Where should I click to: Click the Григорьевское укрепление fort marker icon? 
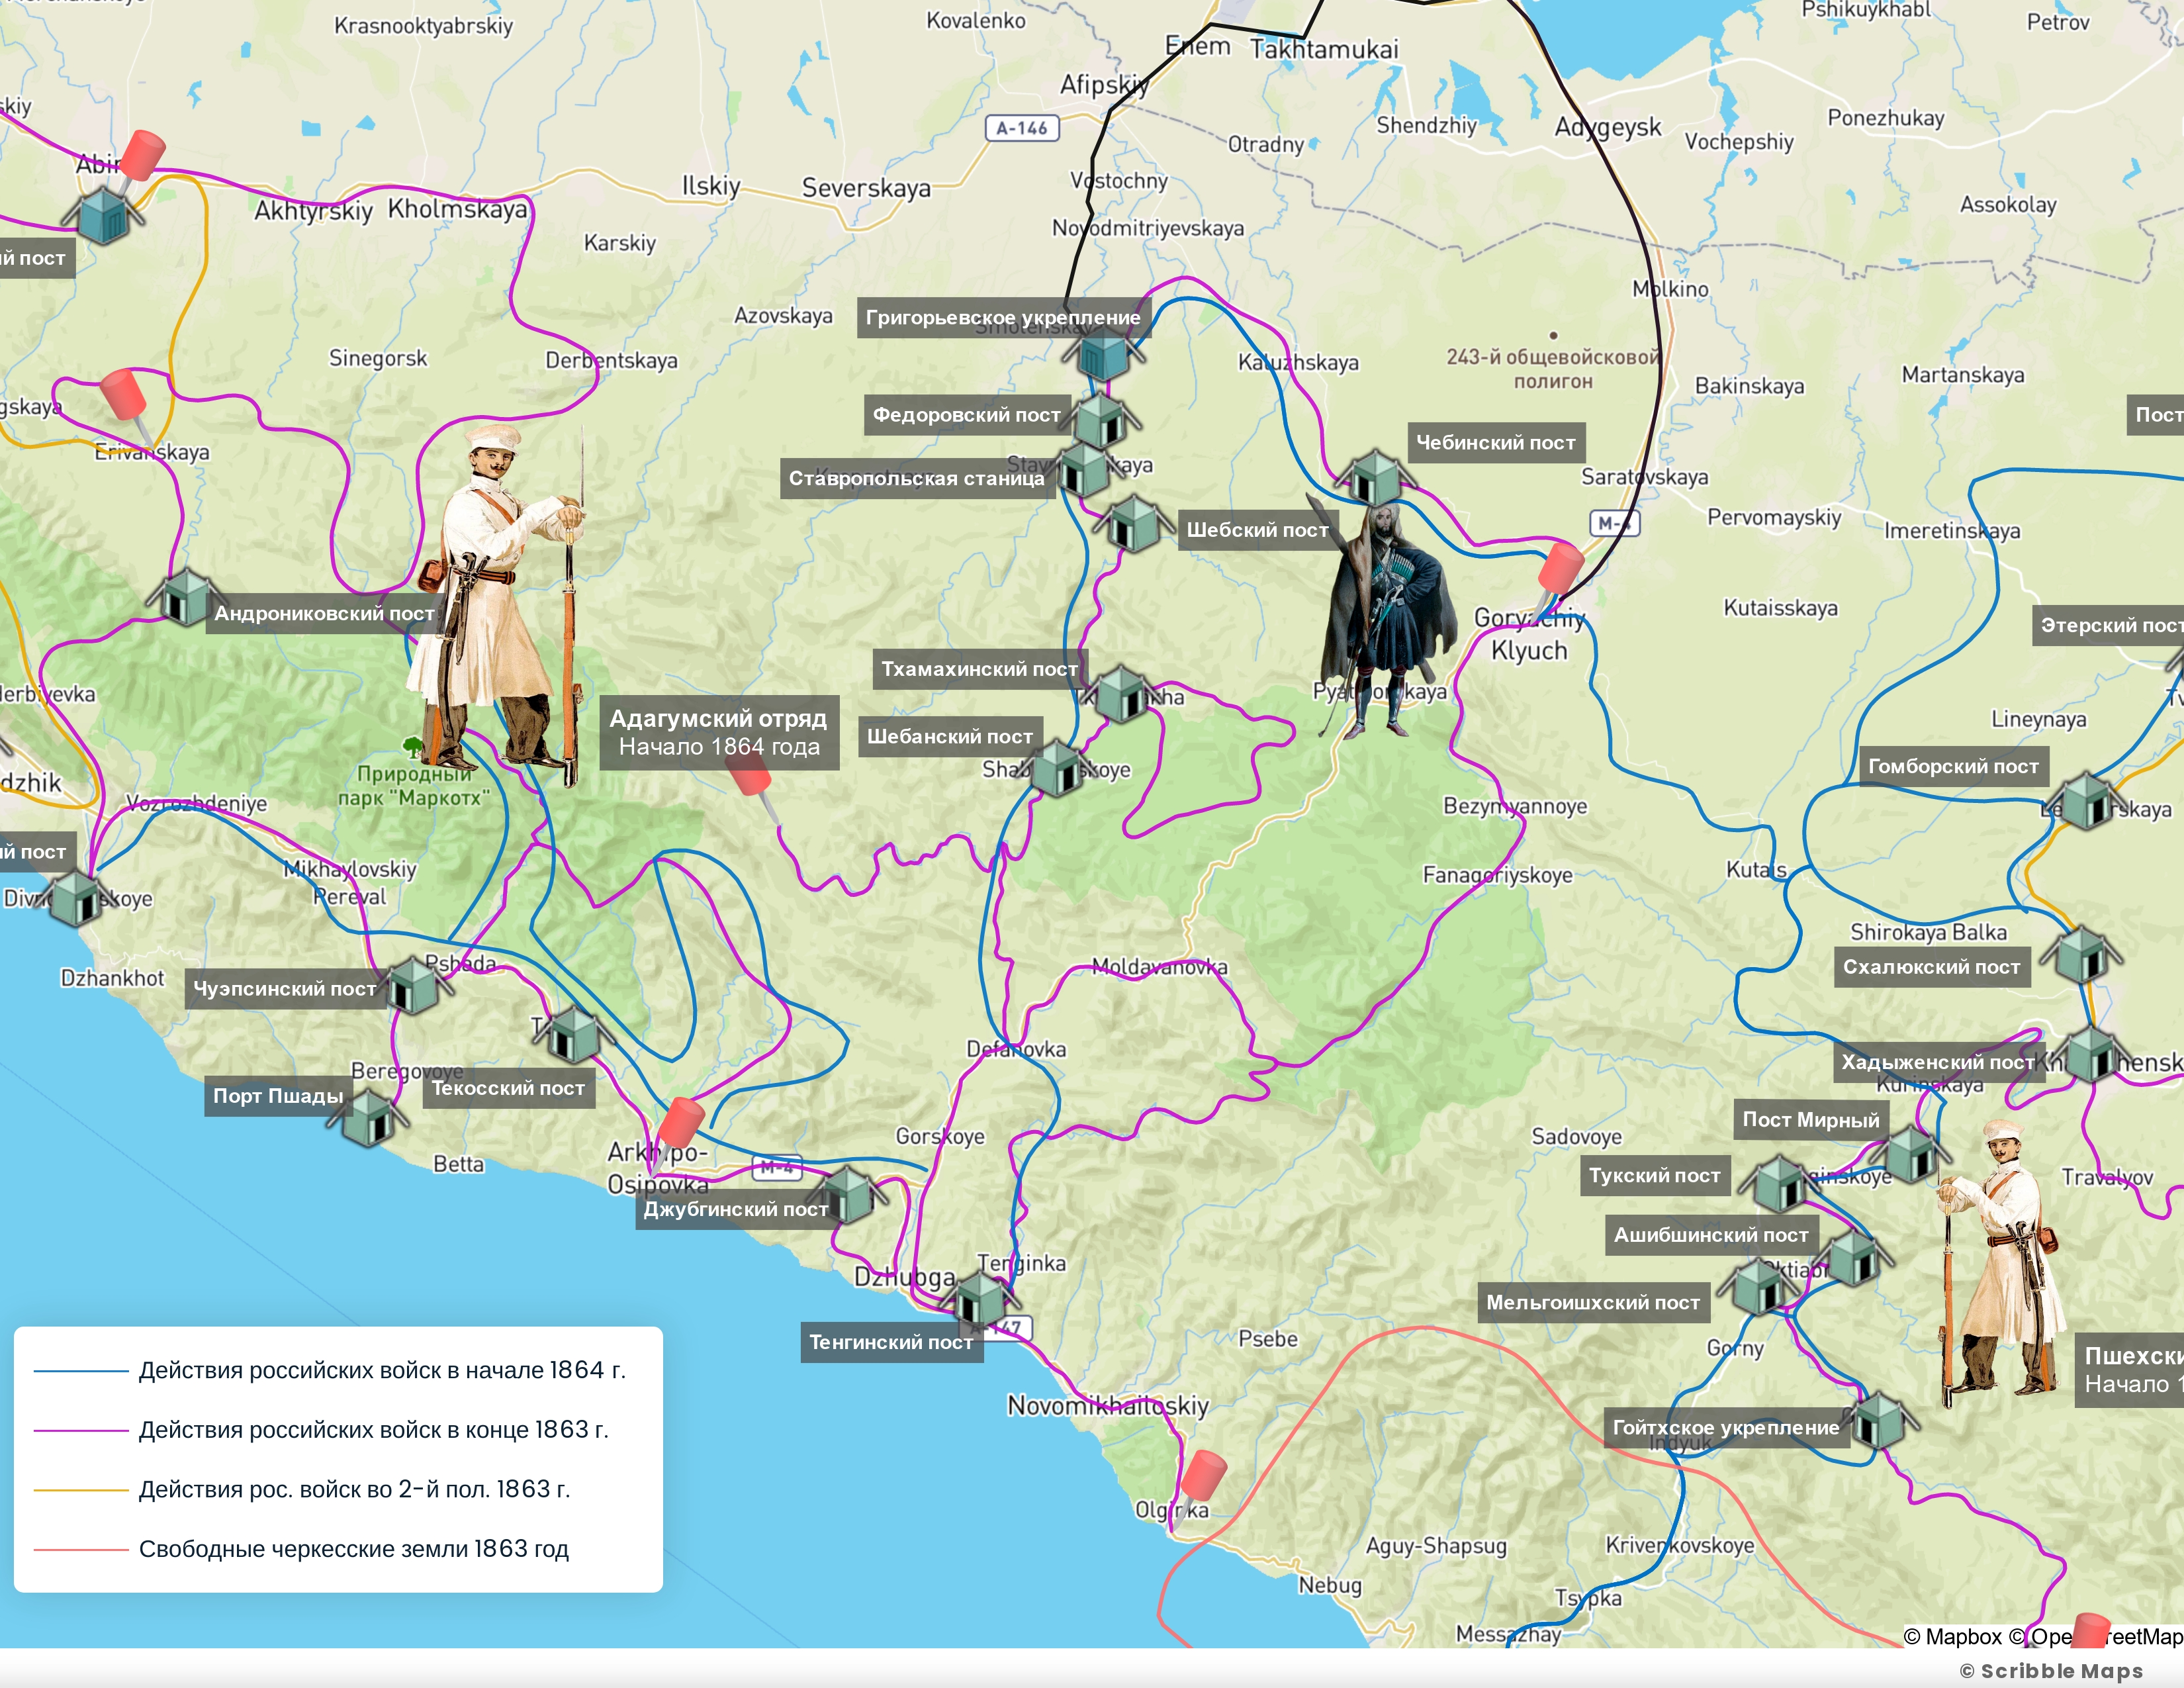tap(1102, 355)
